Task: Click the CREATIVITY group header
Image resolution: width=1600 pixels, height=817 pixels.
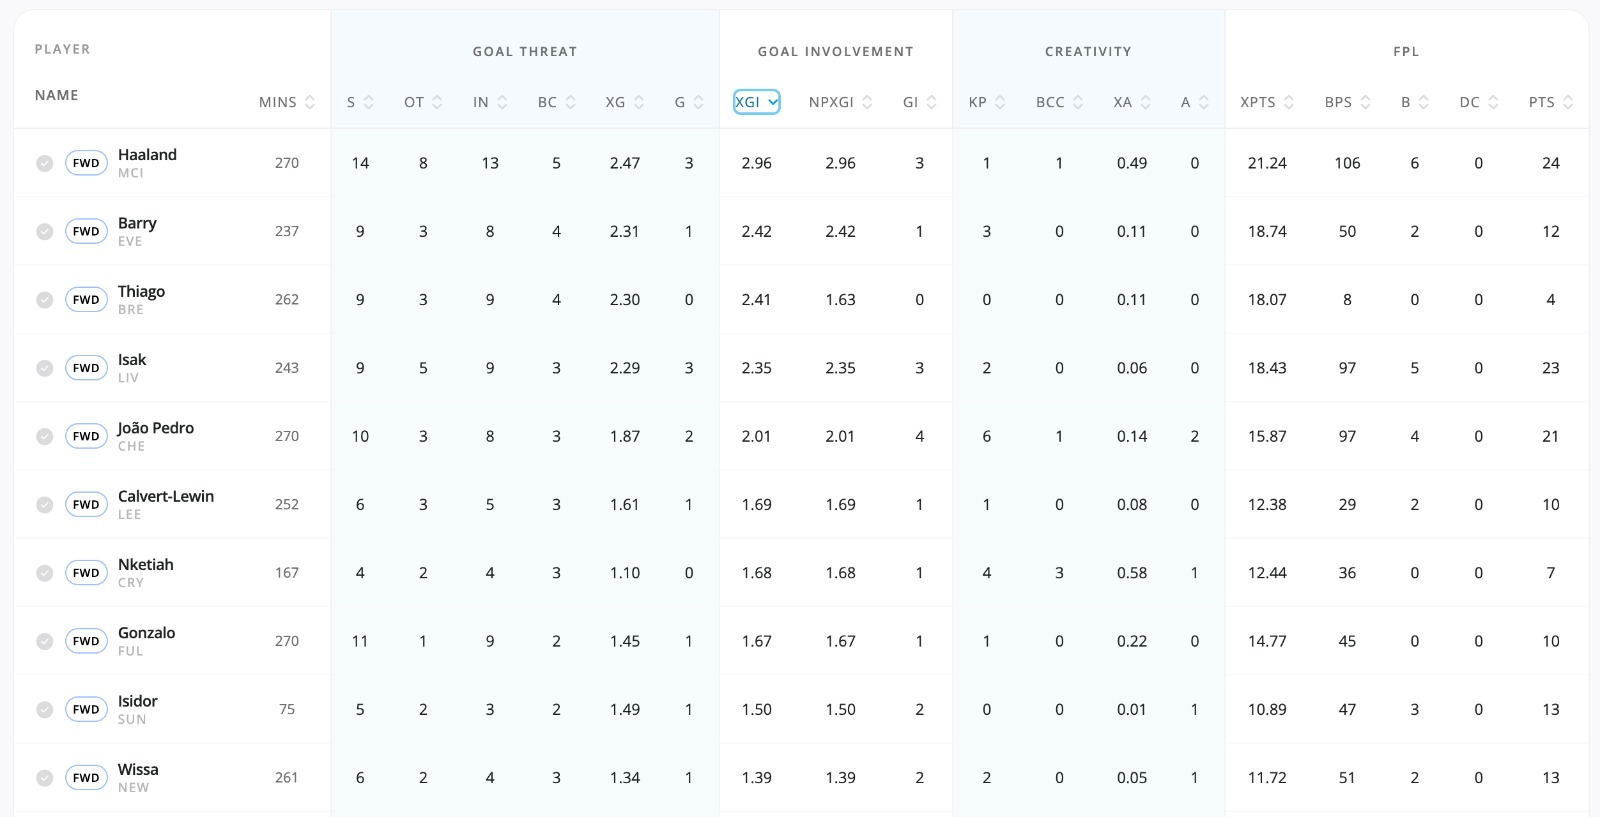Action: click(x=1088, y=51)
